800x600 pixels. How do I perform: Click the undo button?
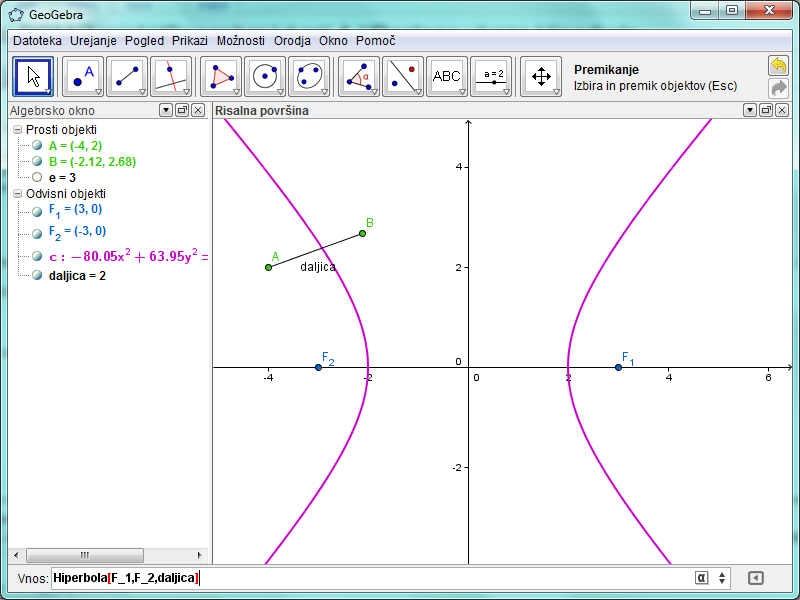pyautogui.click(x=778, y=65)
